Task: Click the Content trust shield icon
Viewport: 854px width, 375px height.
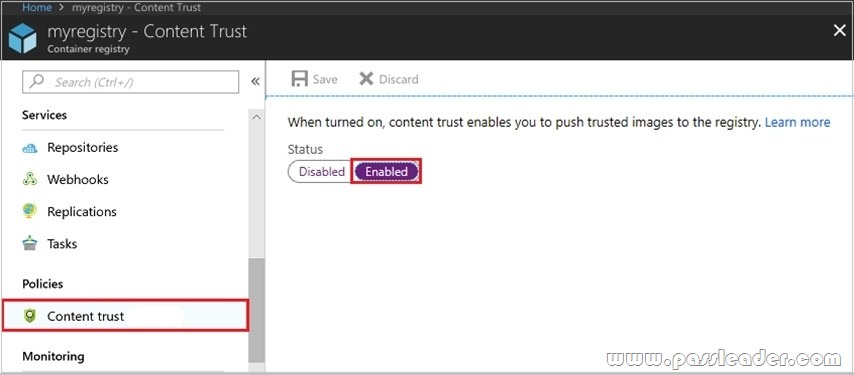Action: point(29,316)
